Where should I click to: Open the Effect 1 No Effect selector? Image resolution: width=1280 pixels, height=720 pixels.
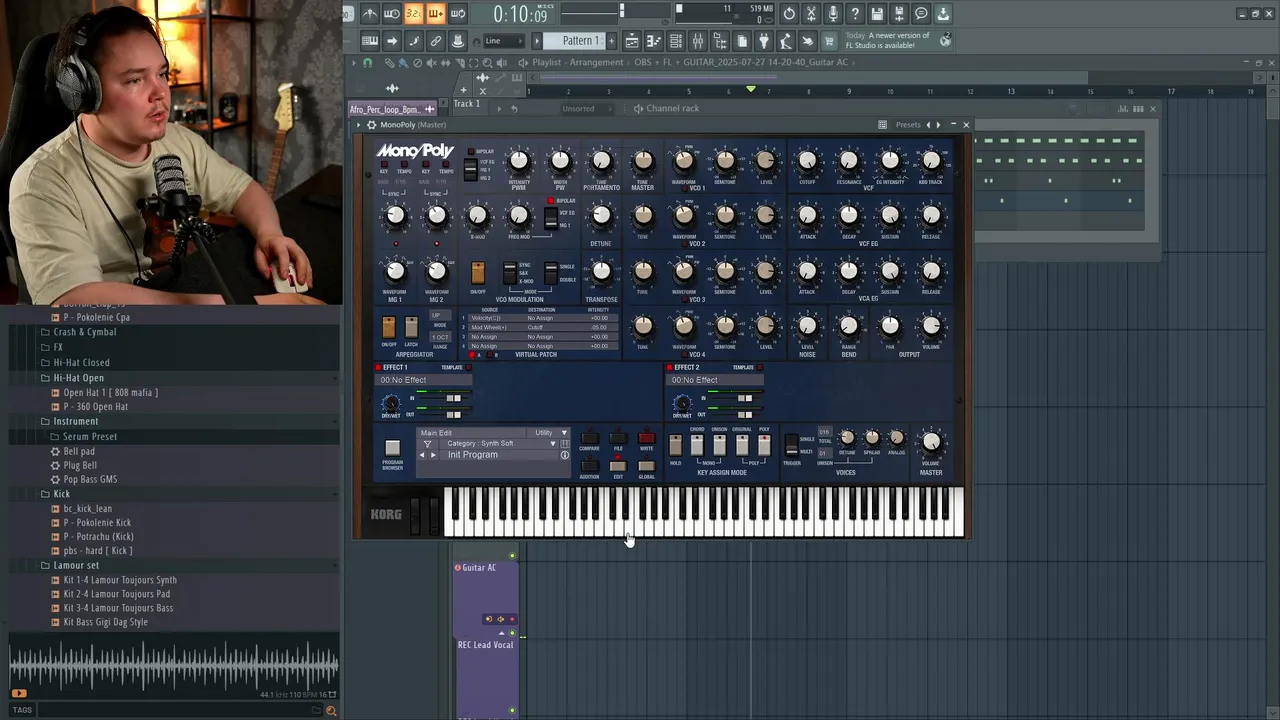pyautogui.click(x=423, y=380)
